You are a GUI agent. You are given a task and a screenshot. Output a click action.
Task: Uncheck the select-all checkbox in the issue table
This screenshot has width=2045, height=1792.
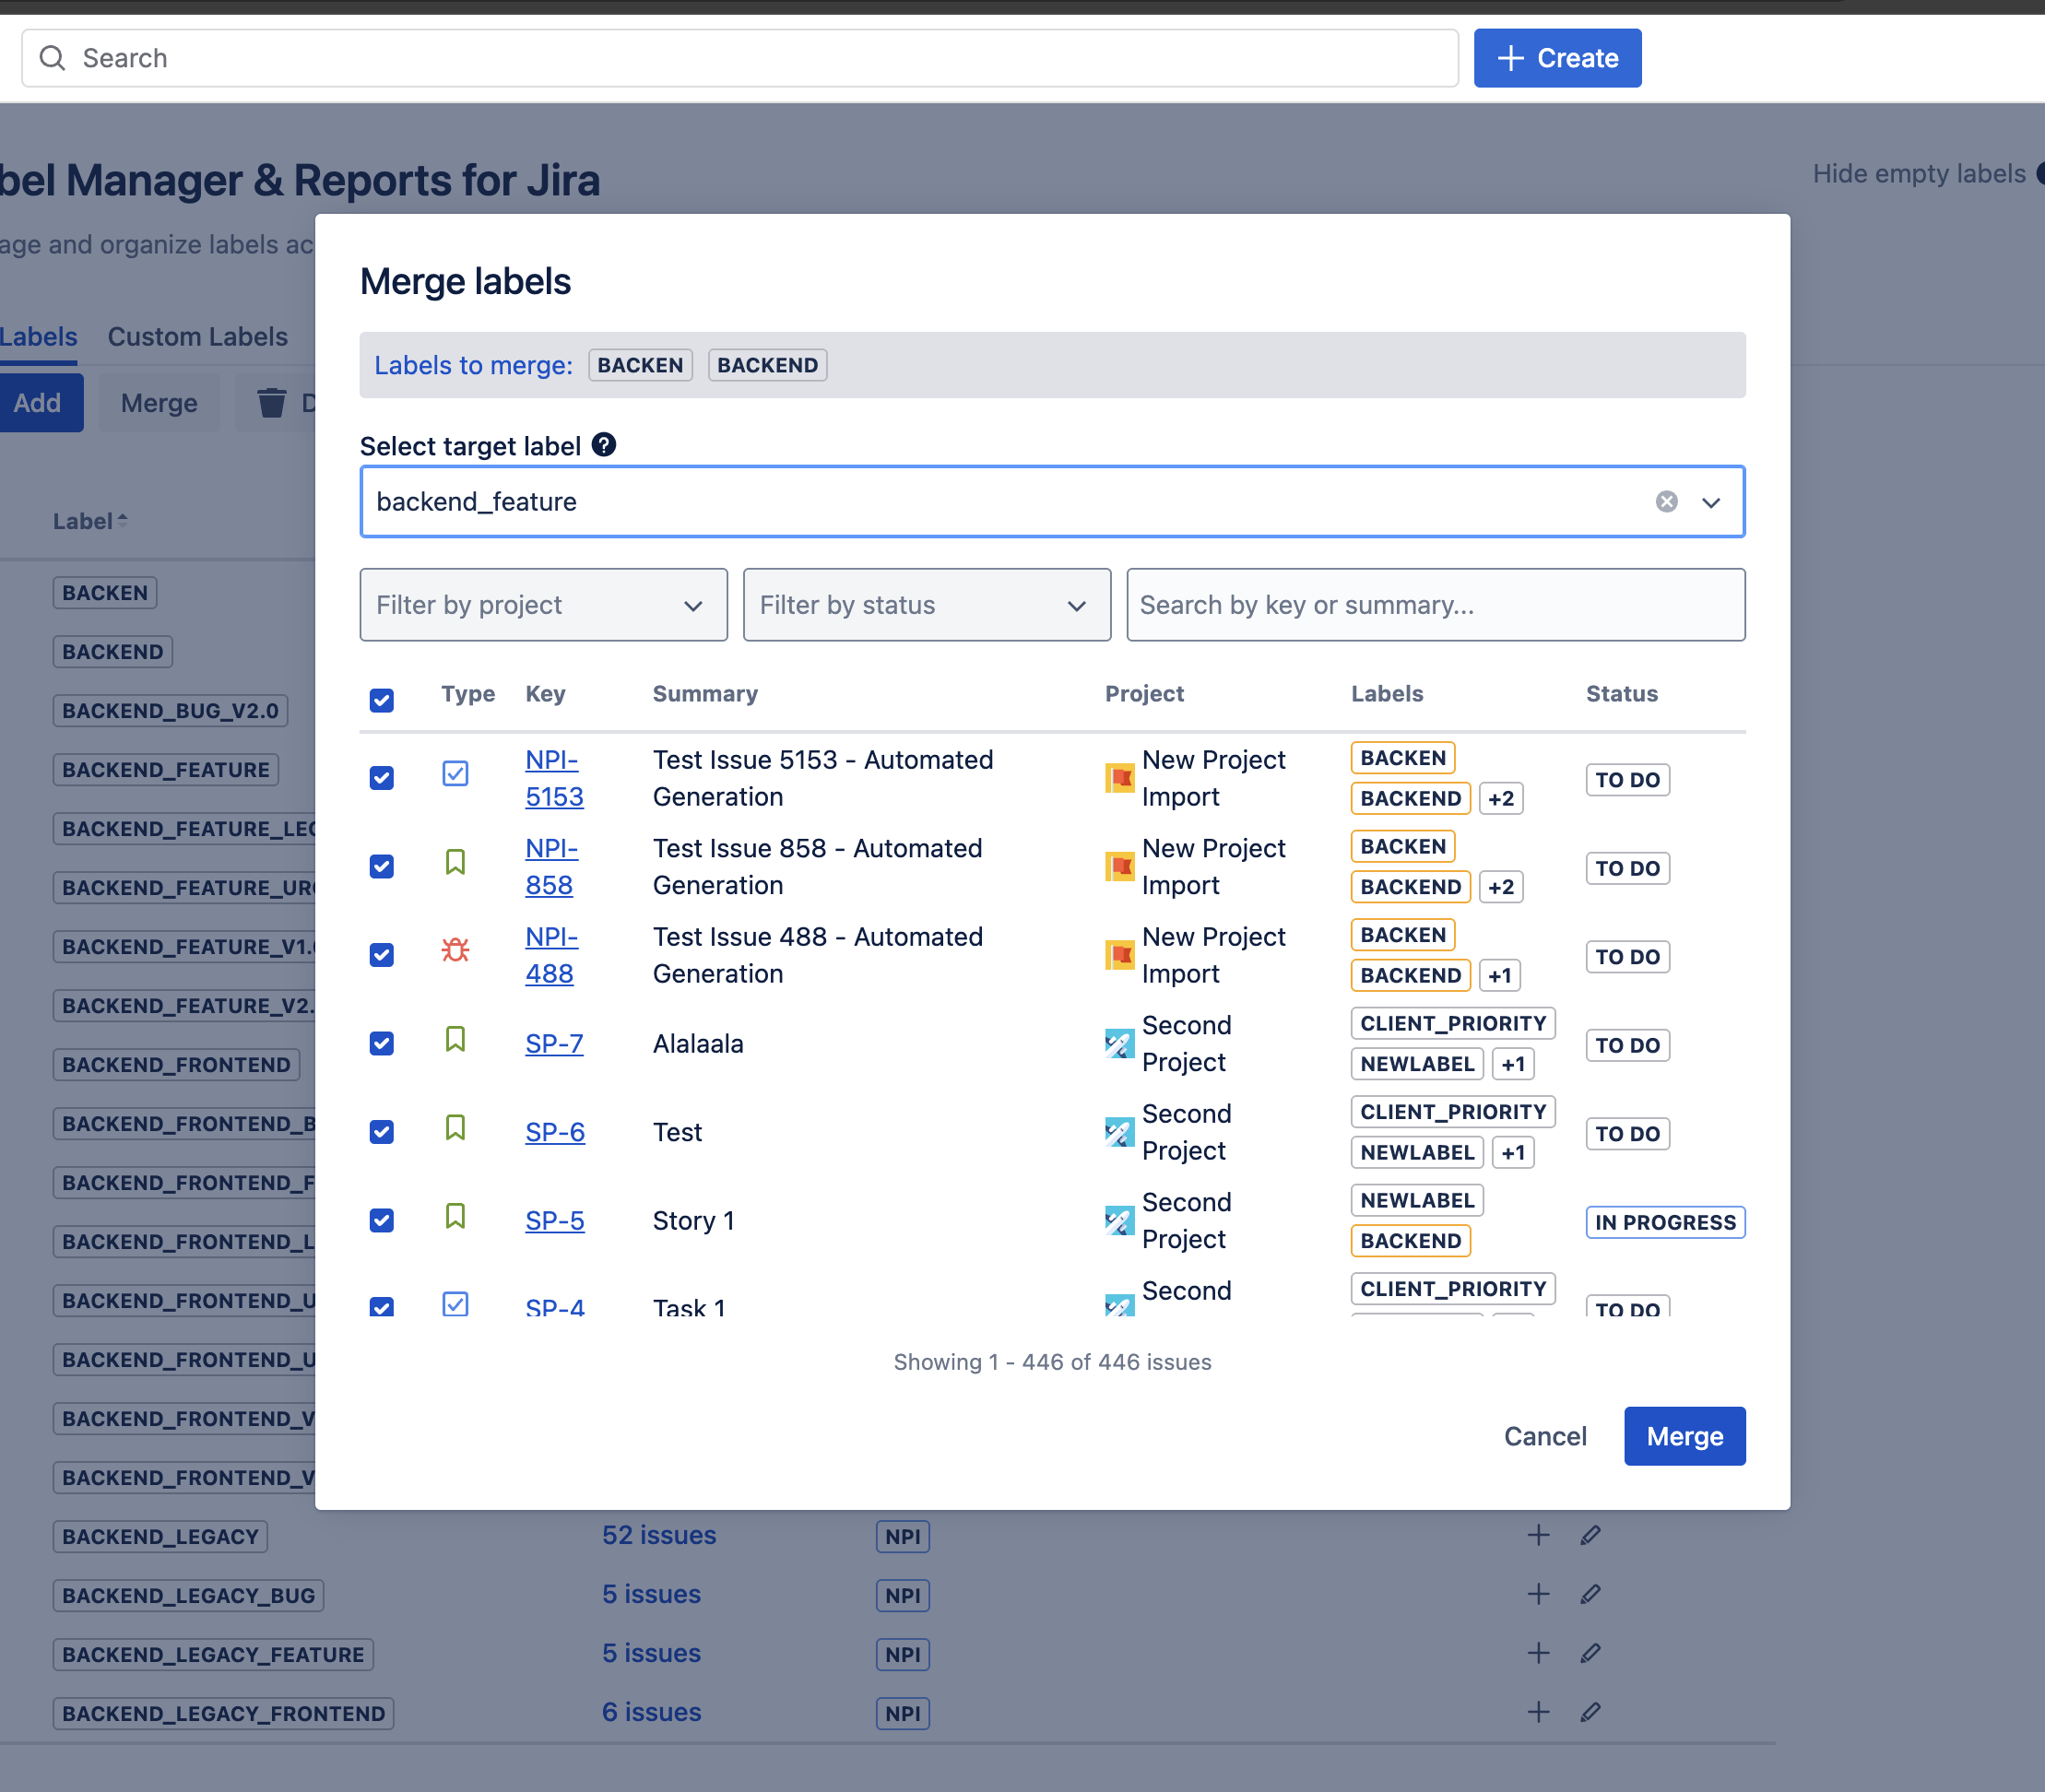[x=381, y=700]
